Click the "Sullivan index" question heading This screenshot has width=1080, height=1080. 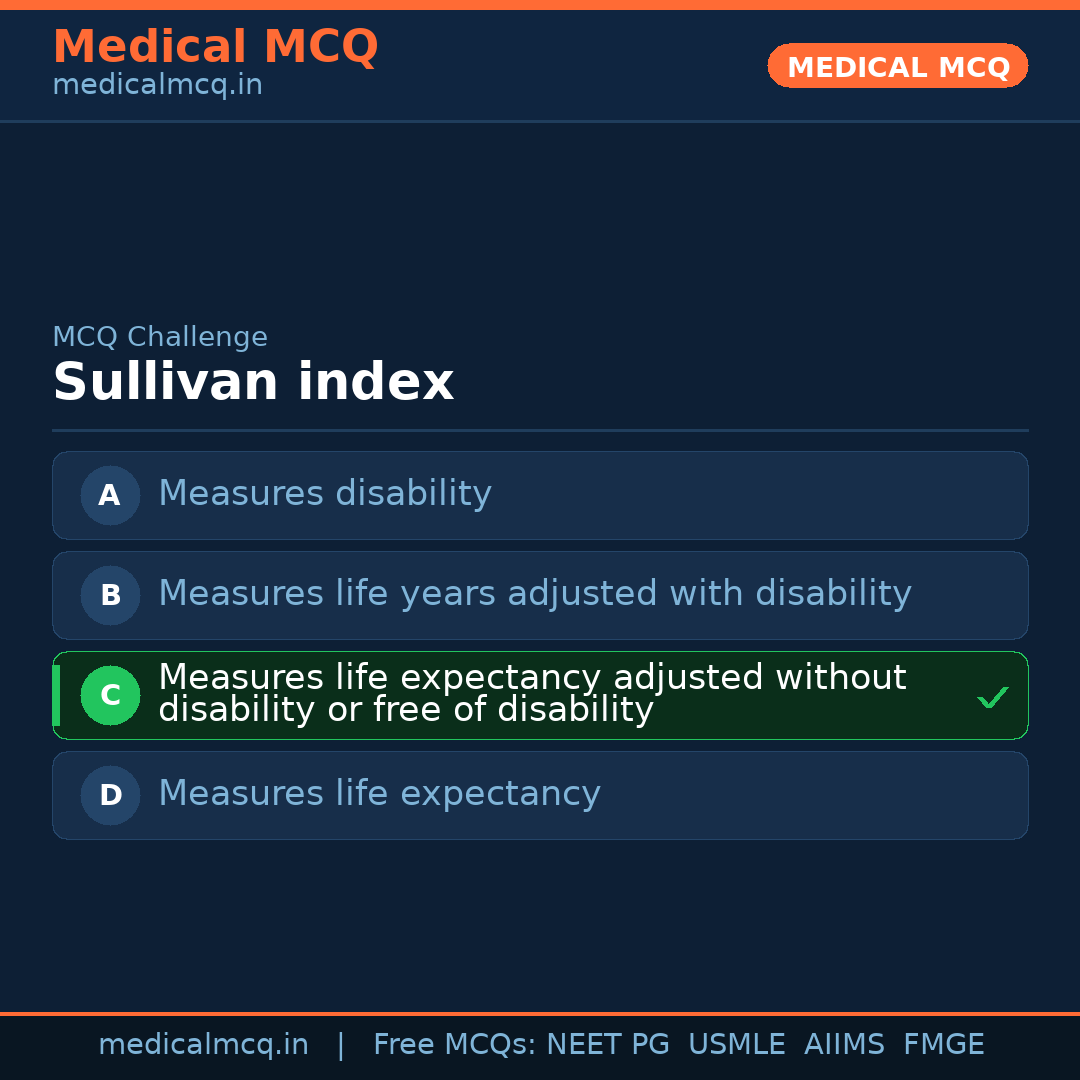(x=253, y=383)
